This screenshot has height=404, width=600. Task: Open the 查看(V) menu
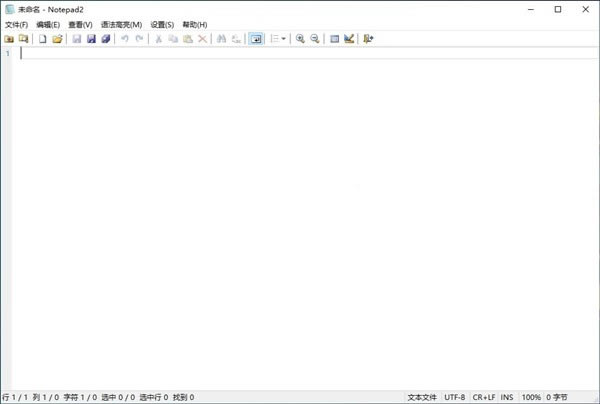coord(80,25)
